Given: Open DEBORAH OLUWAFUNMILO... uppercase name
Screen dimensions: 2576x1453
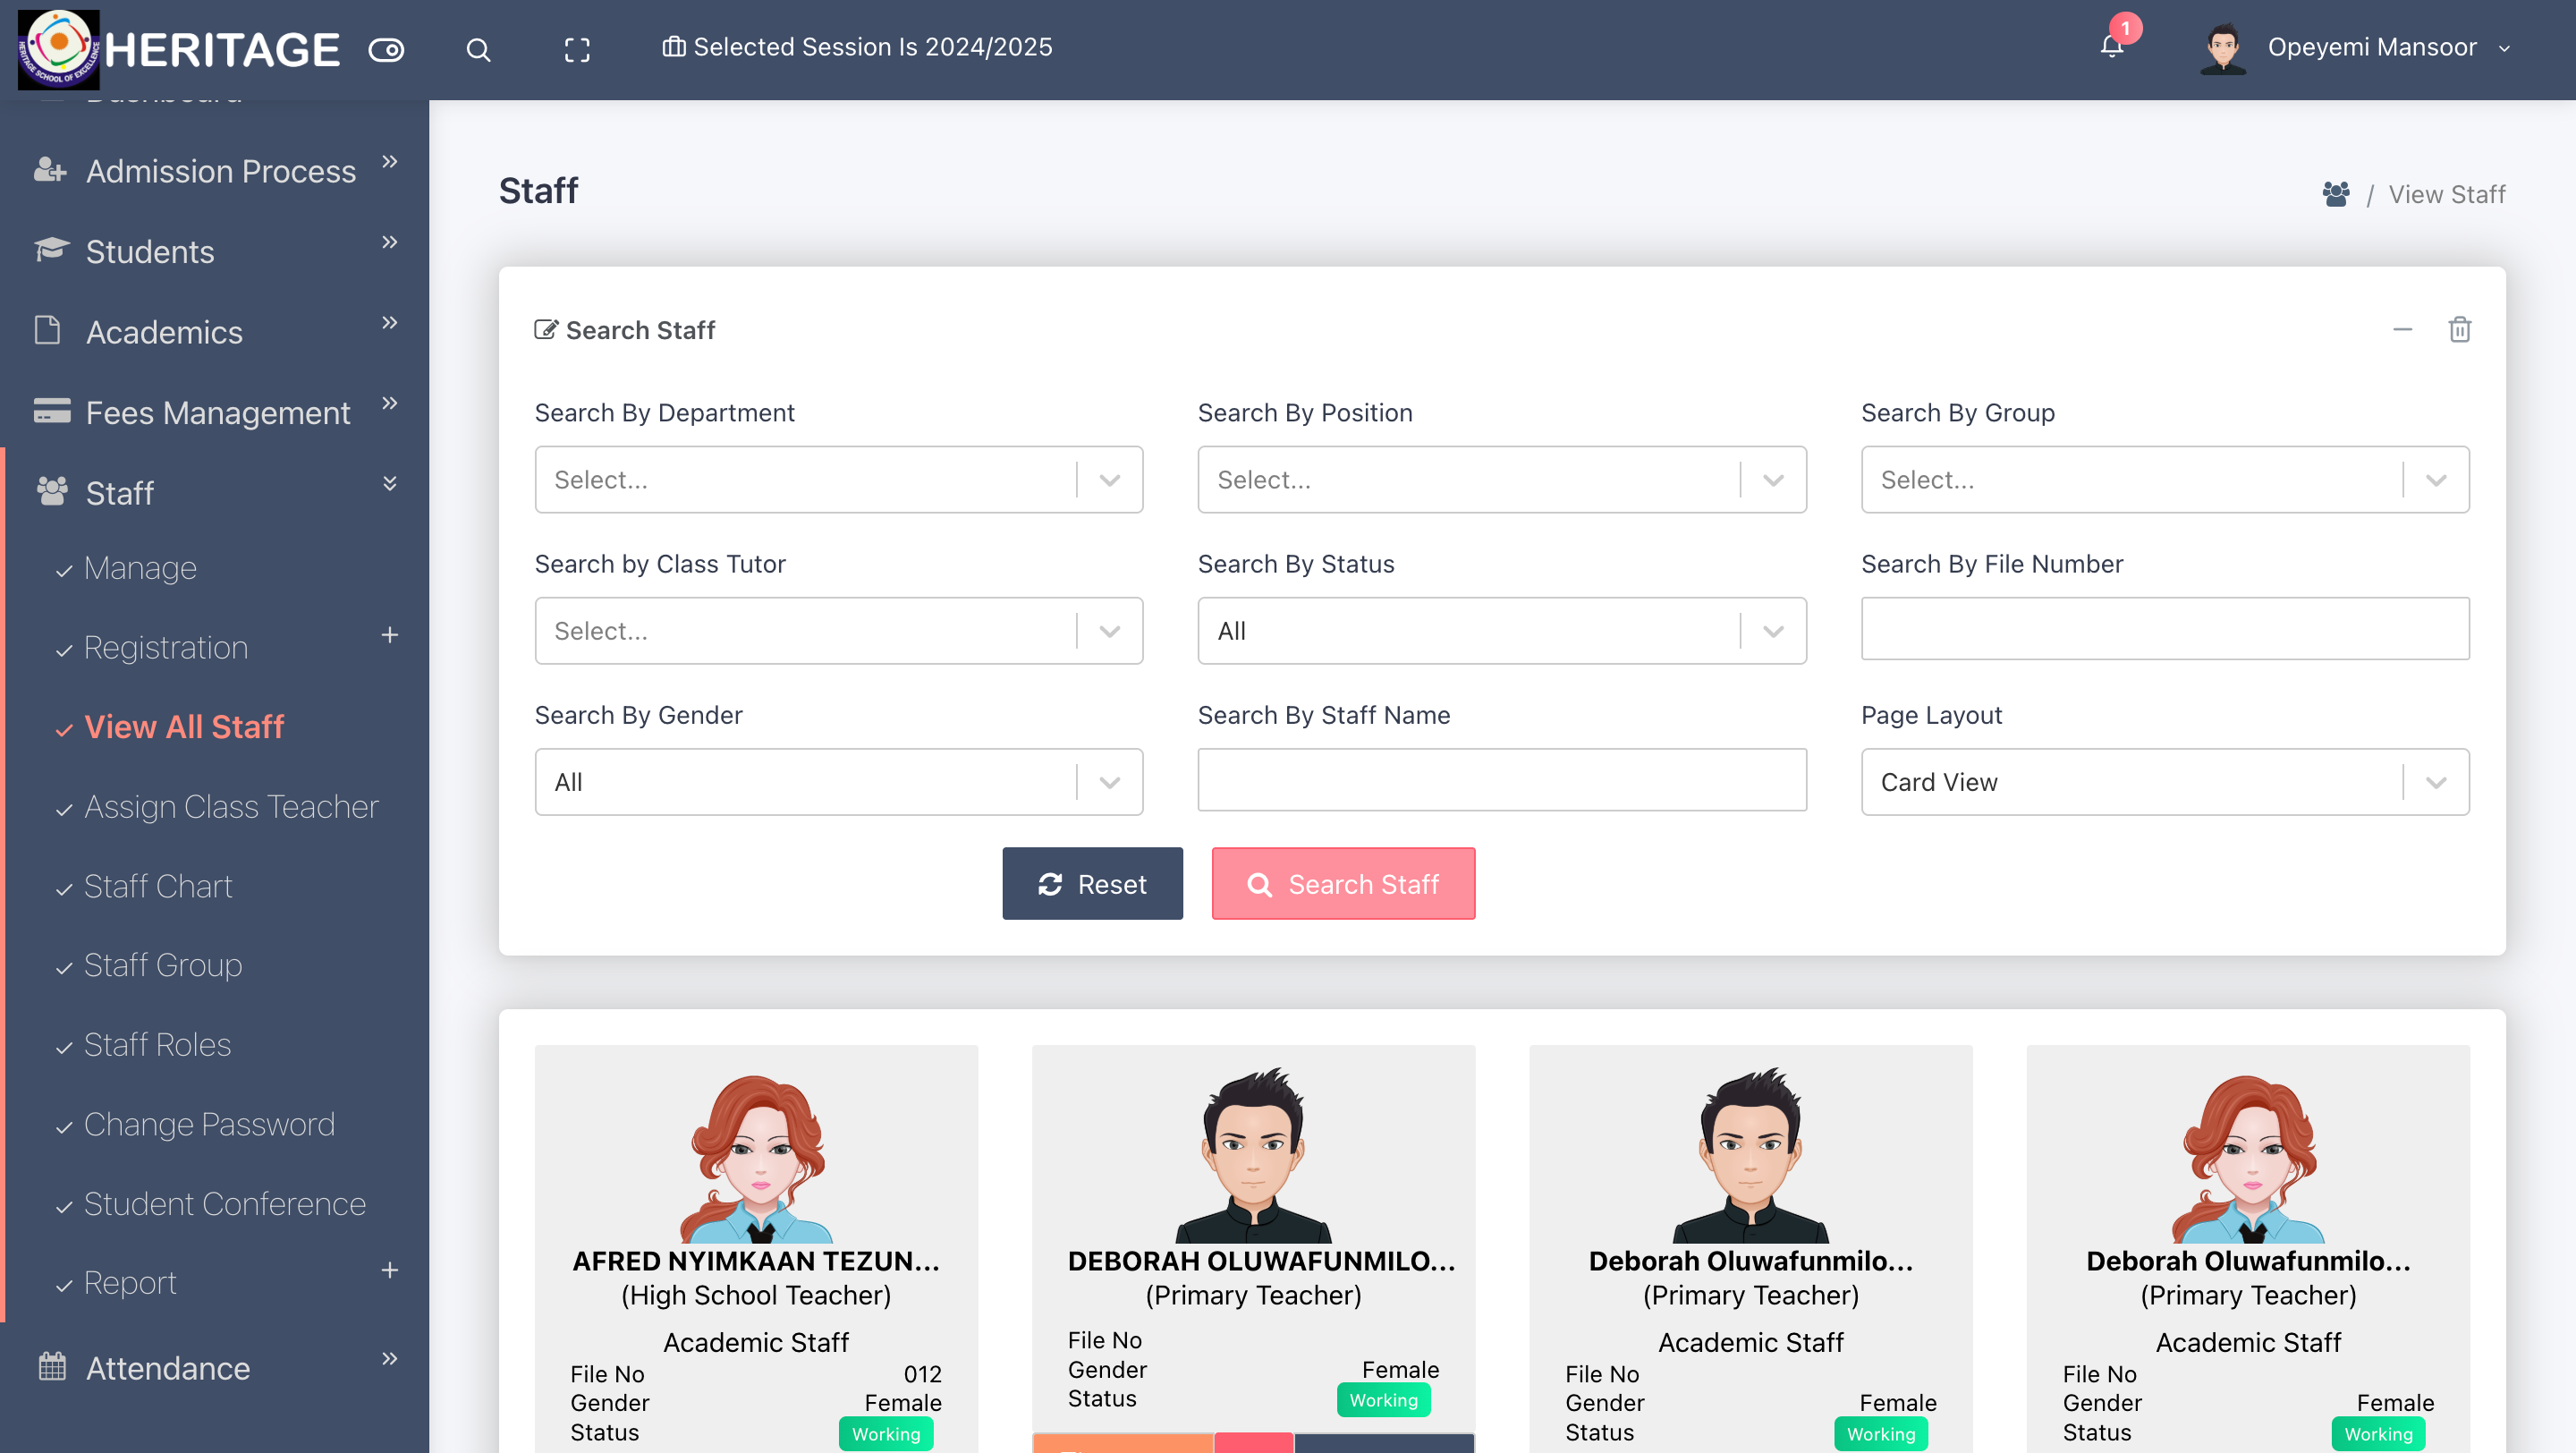Looking at the screenshot, I should click(1261, 1261).
